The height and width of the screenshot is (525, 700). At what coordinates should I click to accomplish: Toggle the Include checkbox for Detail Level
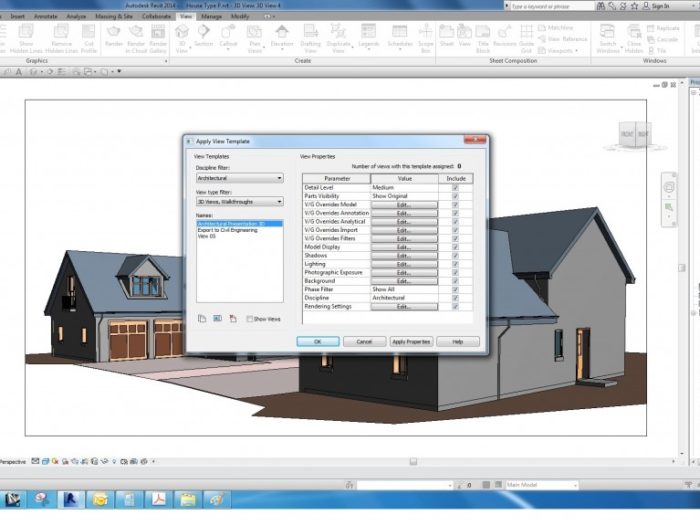coord(456,187)
